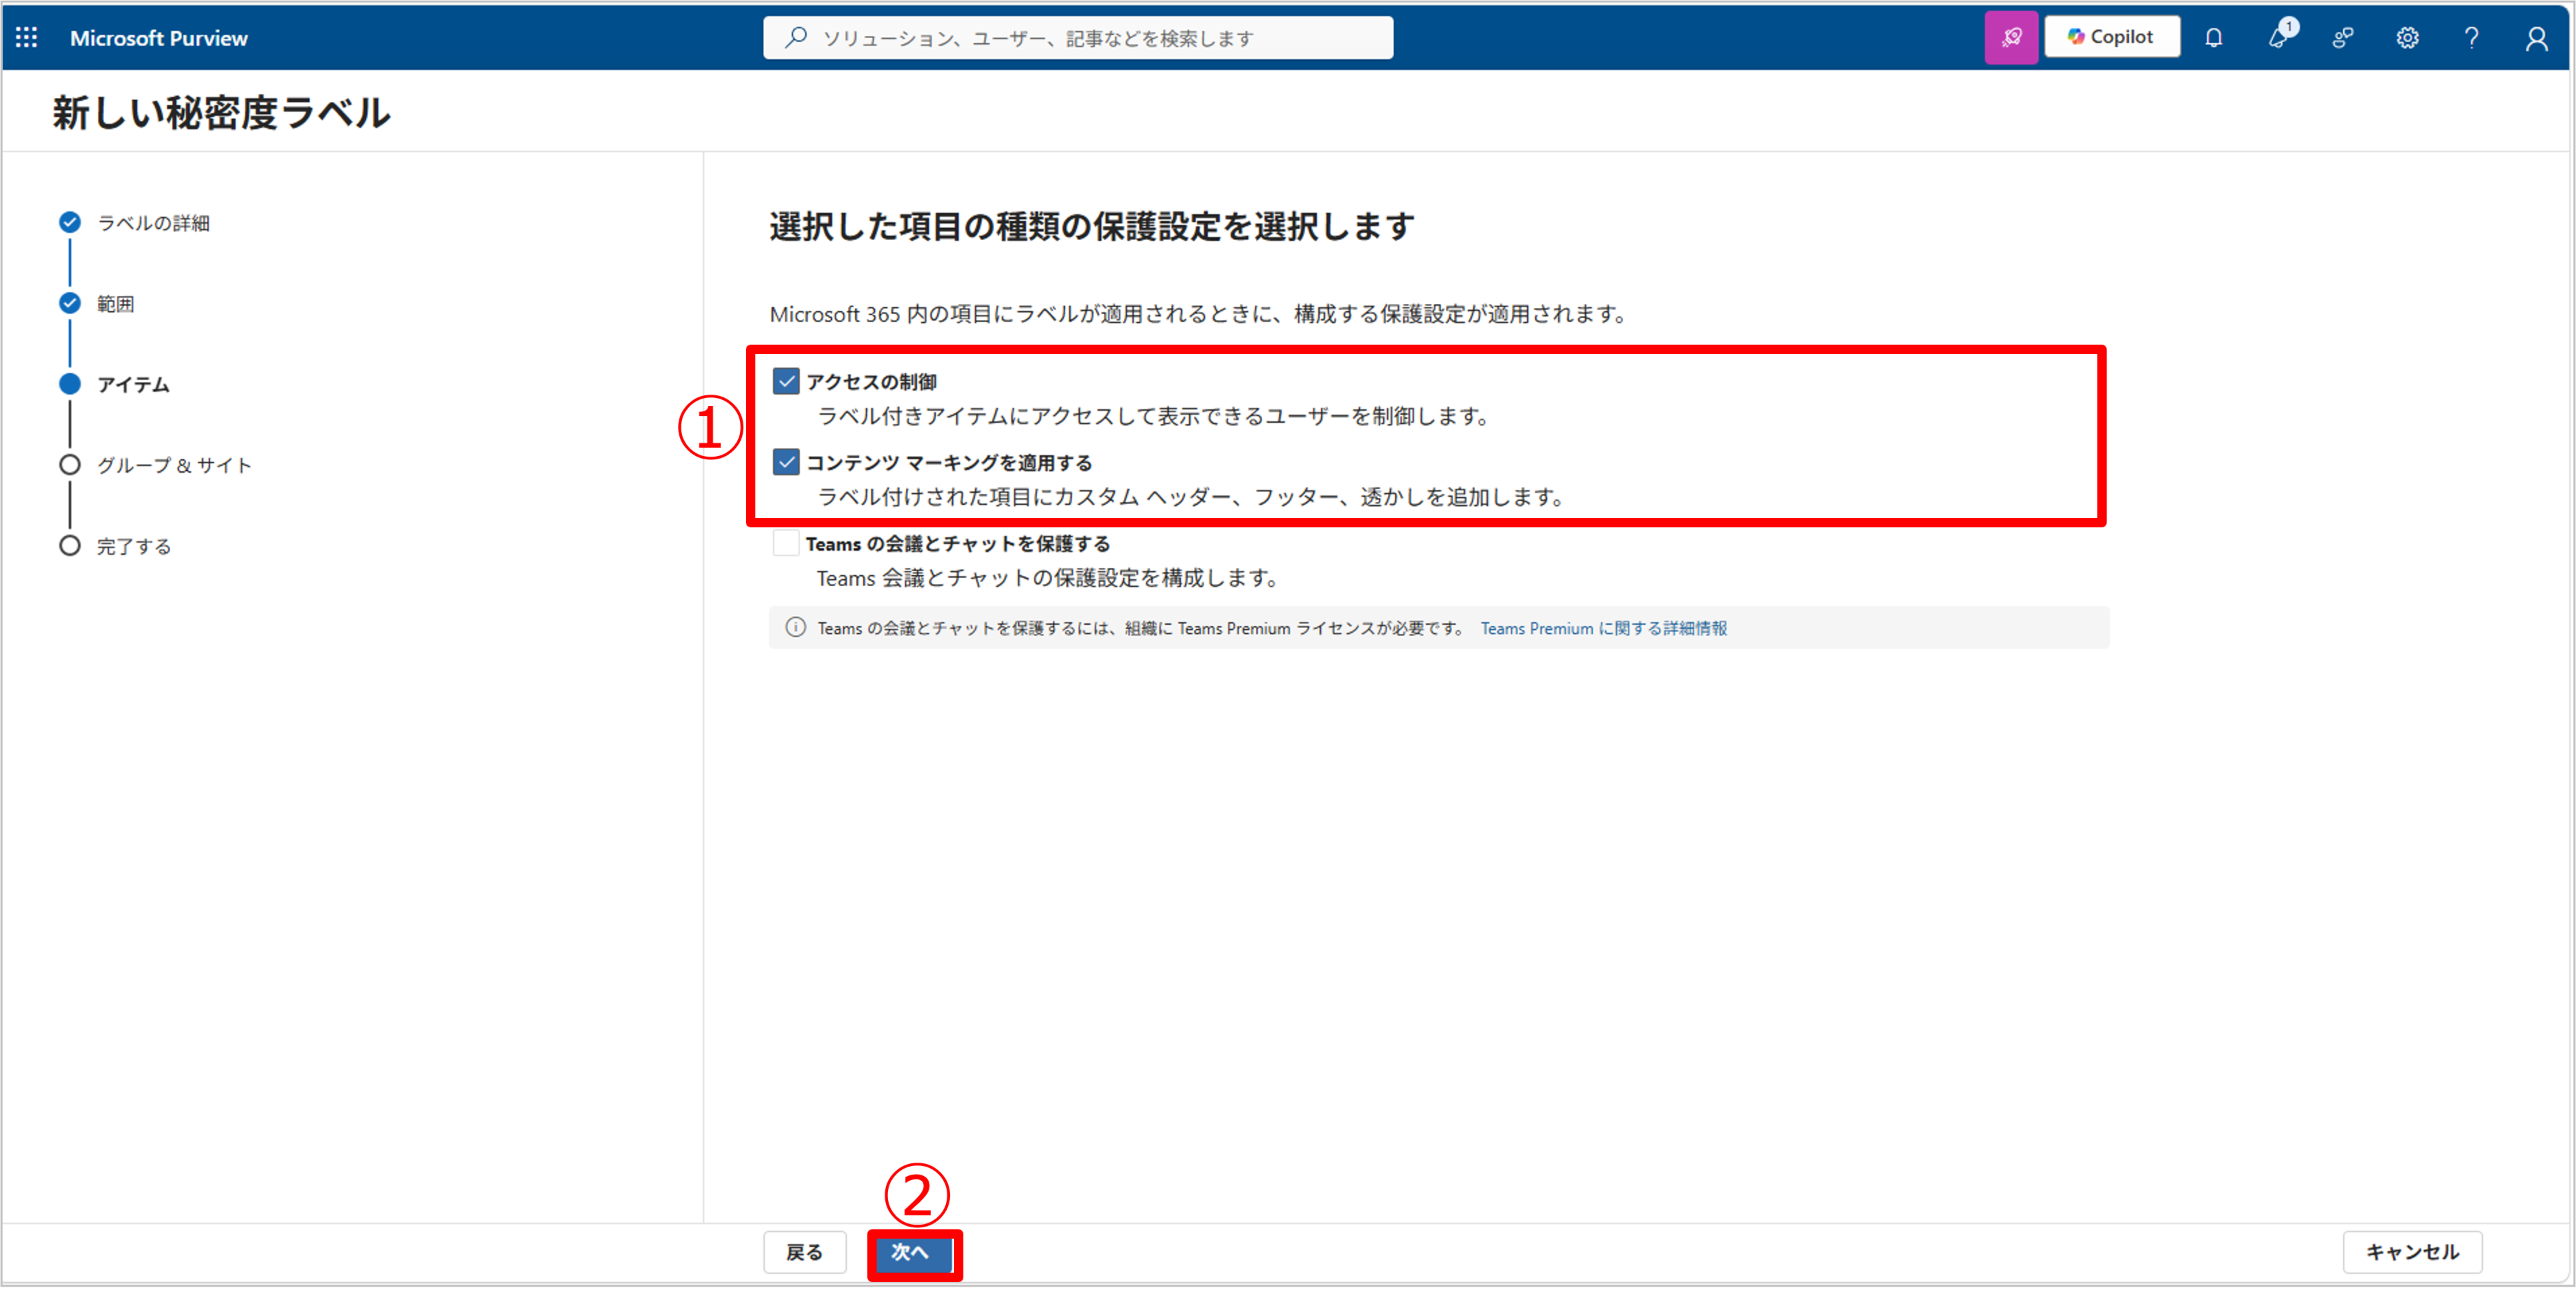Click the magnifier icon in search bar
Screen dimensions: 2576x1292
coord(796,38)
